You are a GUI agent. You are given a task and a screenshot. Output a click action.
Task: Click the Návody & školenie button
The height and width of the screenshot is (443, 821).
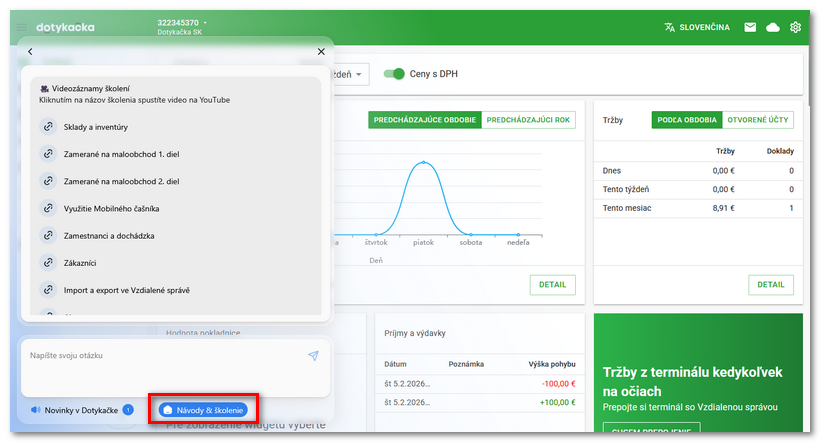tap(204, 410)
